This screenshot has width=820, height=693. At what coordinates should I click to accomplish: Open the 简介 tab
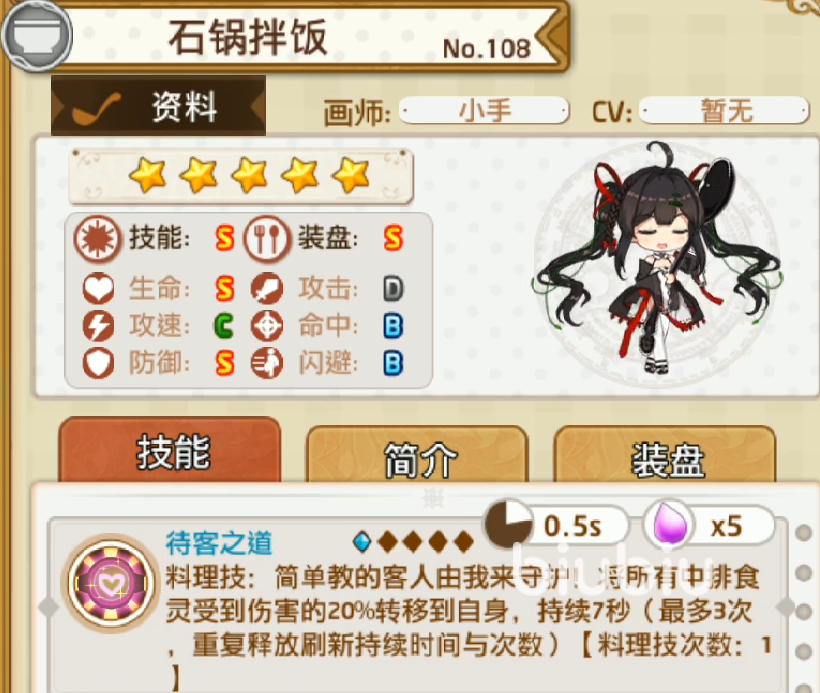pyautogui.click(x=417, y=457)
